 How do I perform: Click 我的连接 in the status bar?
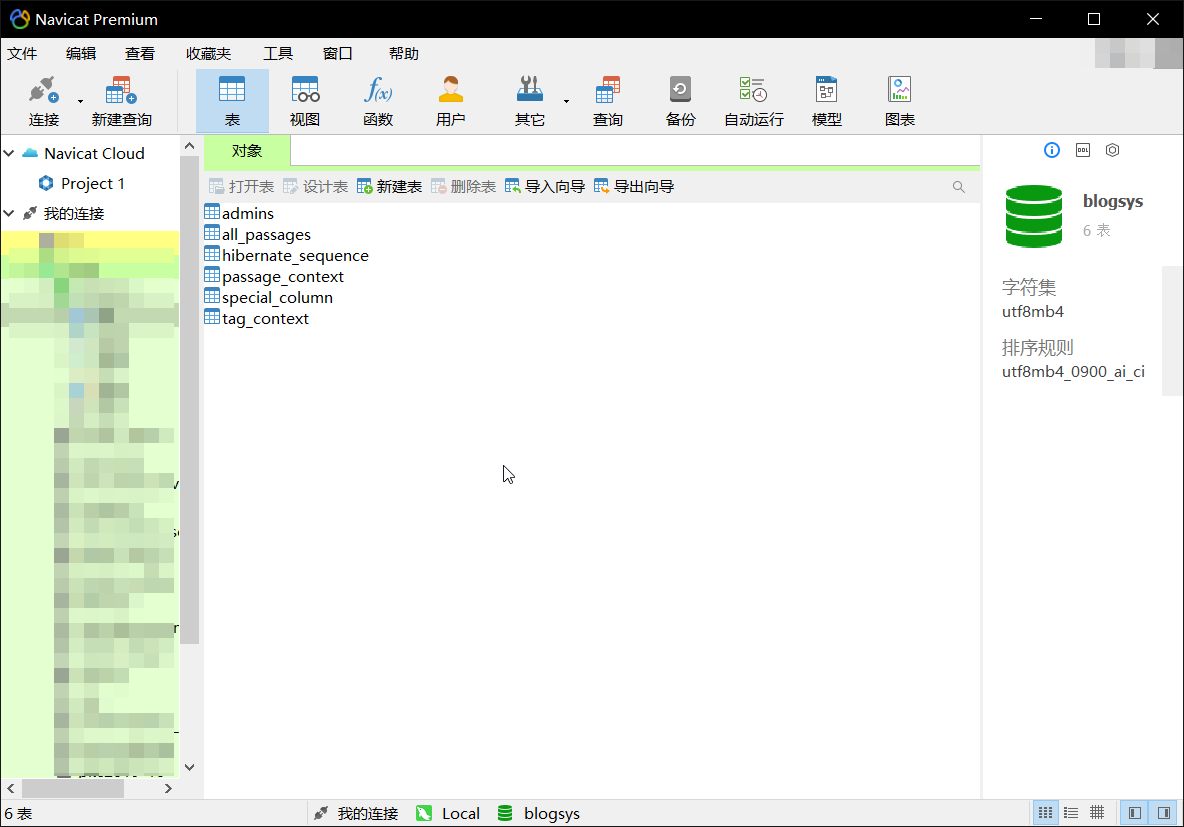tap(356, 813)
